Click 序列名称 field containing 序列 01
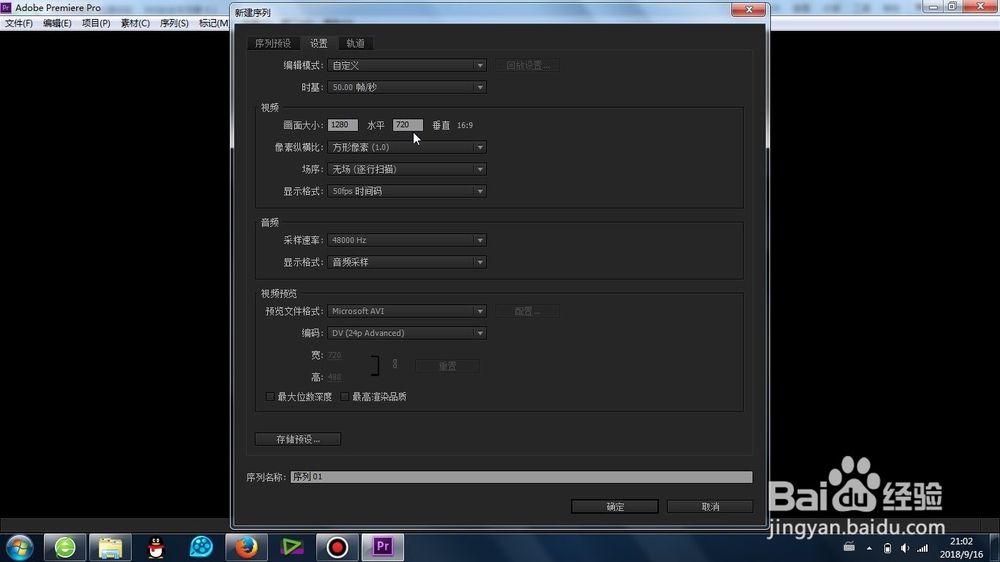Screen dimensions: 1000x562 click(x=521, y=477)
